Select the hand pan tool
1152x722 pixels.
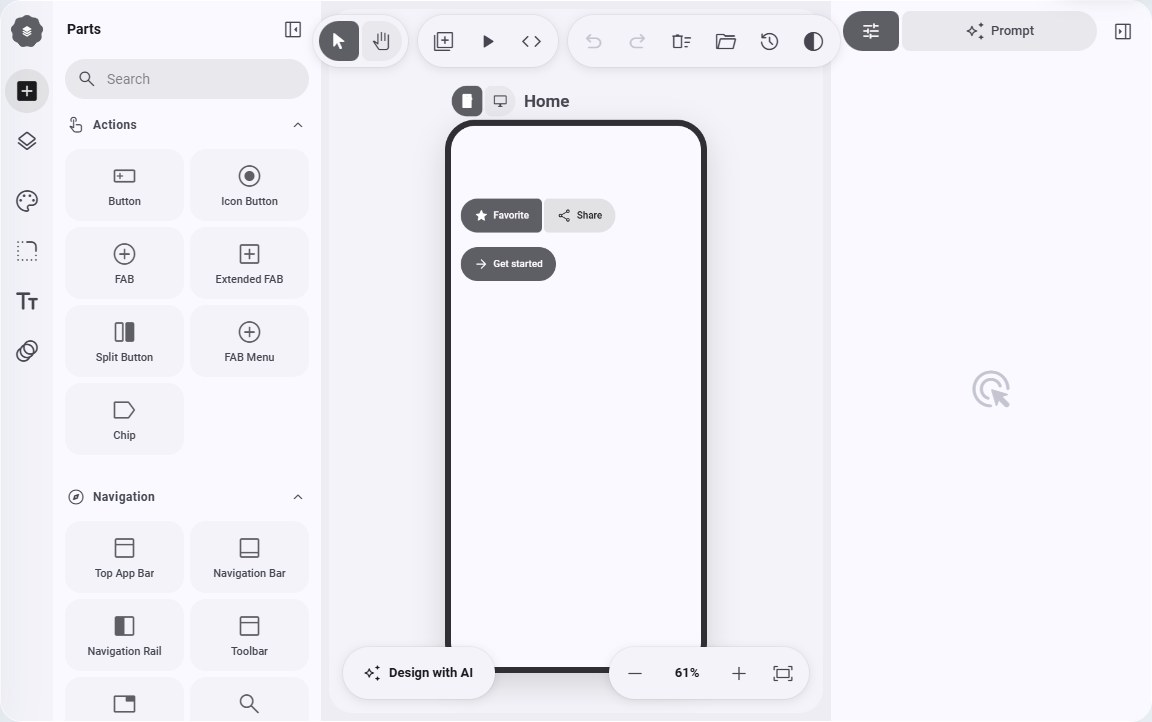381,41
